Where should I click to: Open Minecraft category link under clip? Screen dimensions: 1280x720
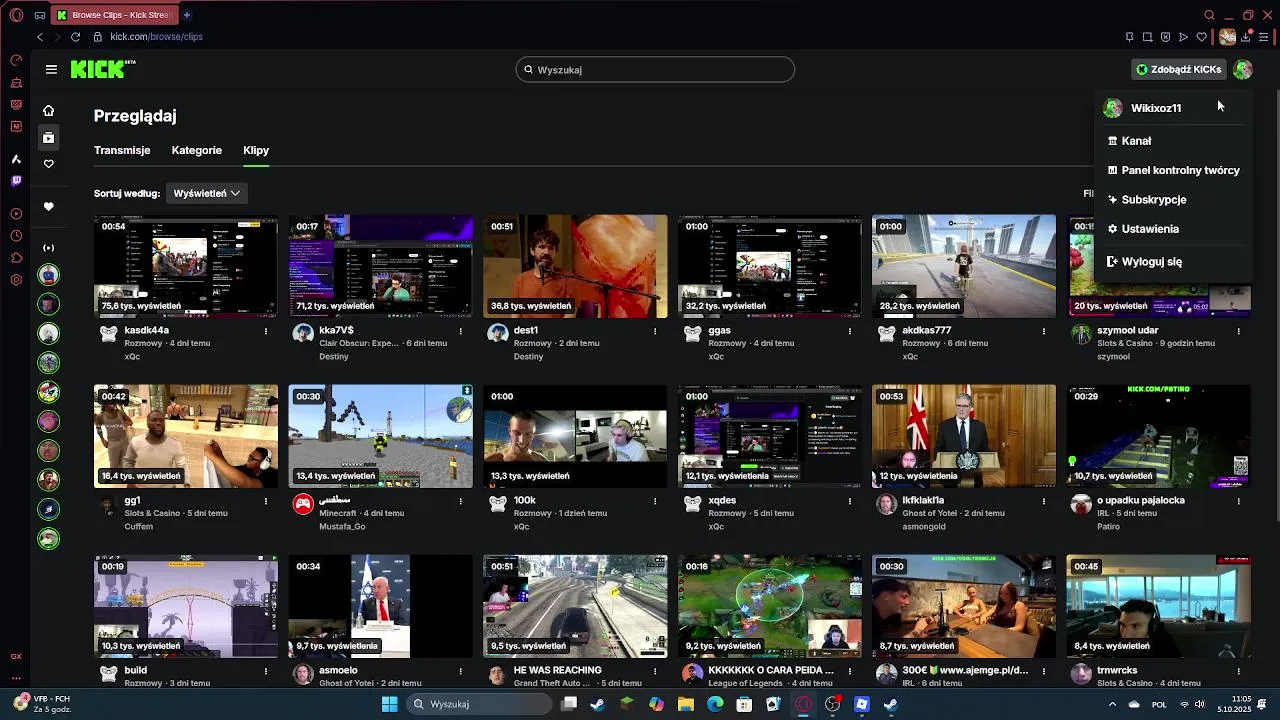tap(338, 513)
